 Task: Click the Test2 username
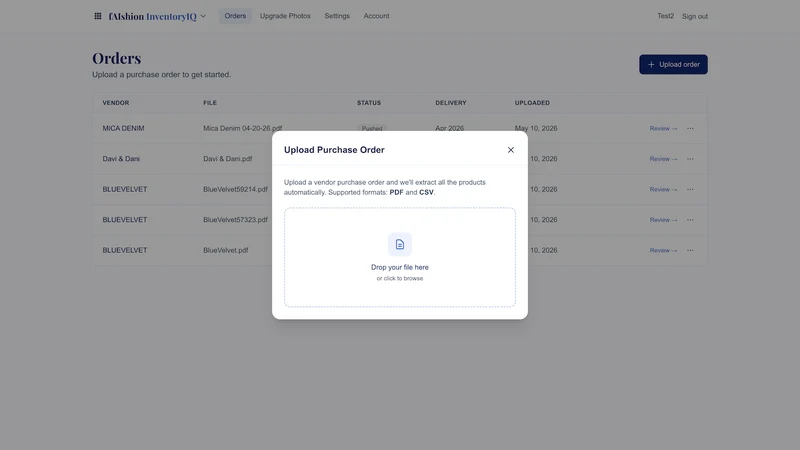point(665,16)
